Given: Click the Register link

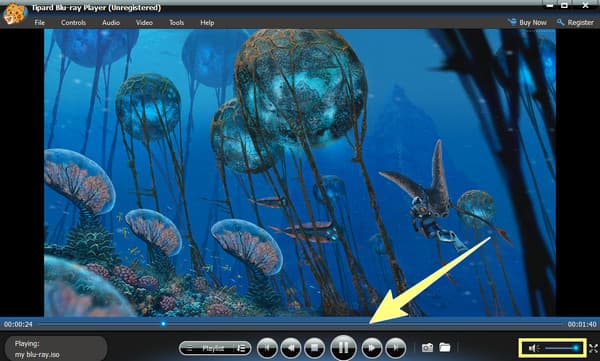Looking at the screenshot, I should point(575,22).
